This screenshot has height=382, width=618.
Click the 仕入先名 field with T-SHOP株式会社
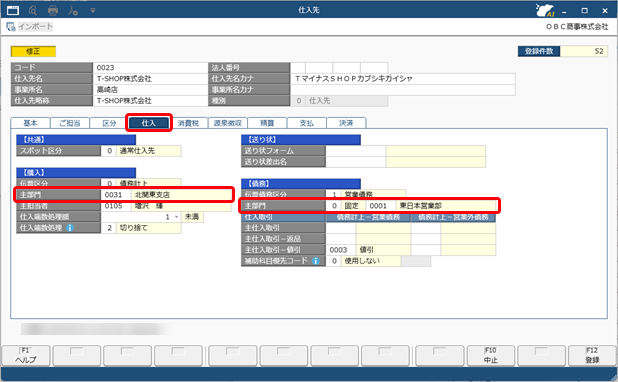[x=151, y=79]
